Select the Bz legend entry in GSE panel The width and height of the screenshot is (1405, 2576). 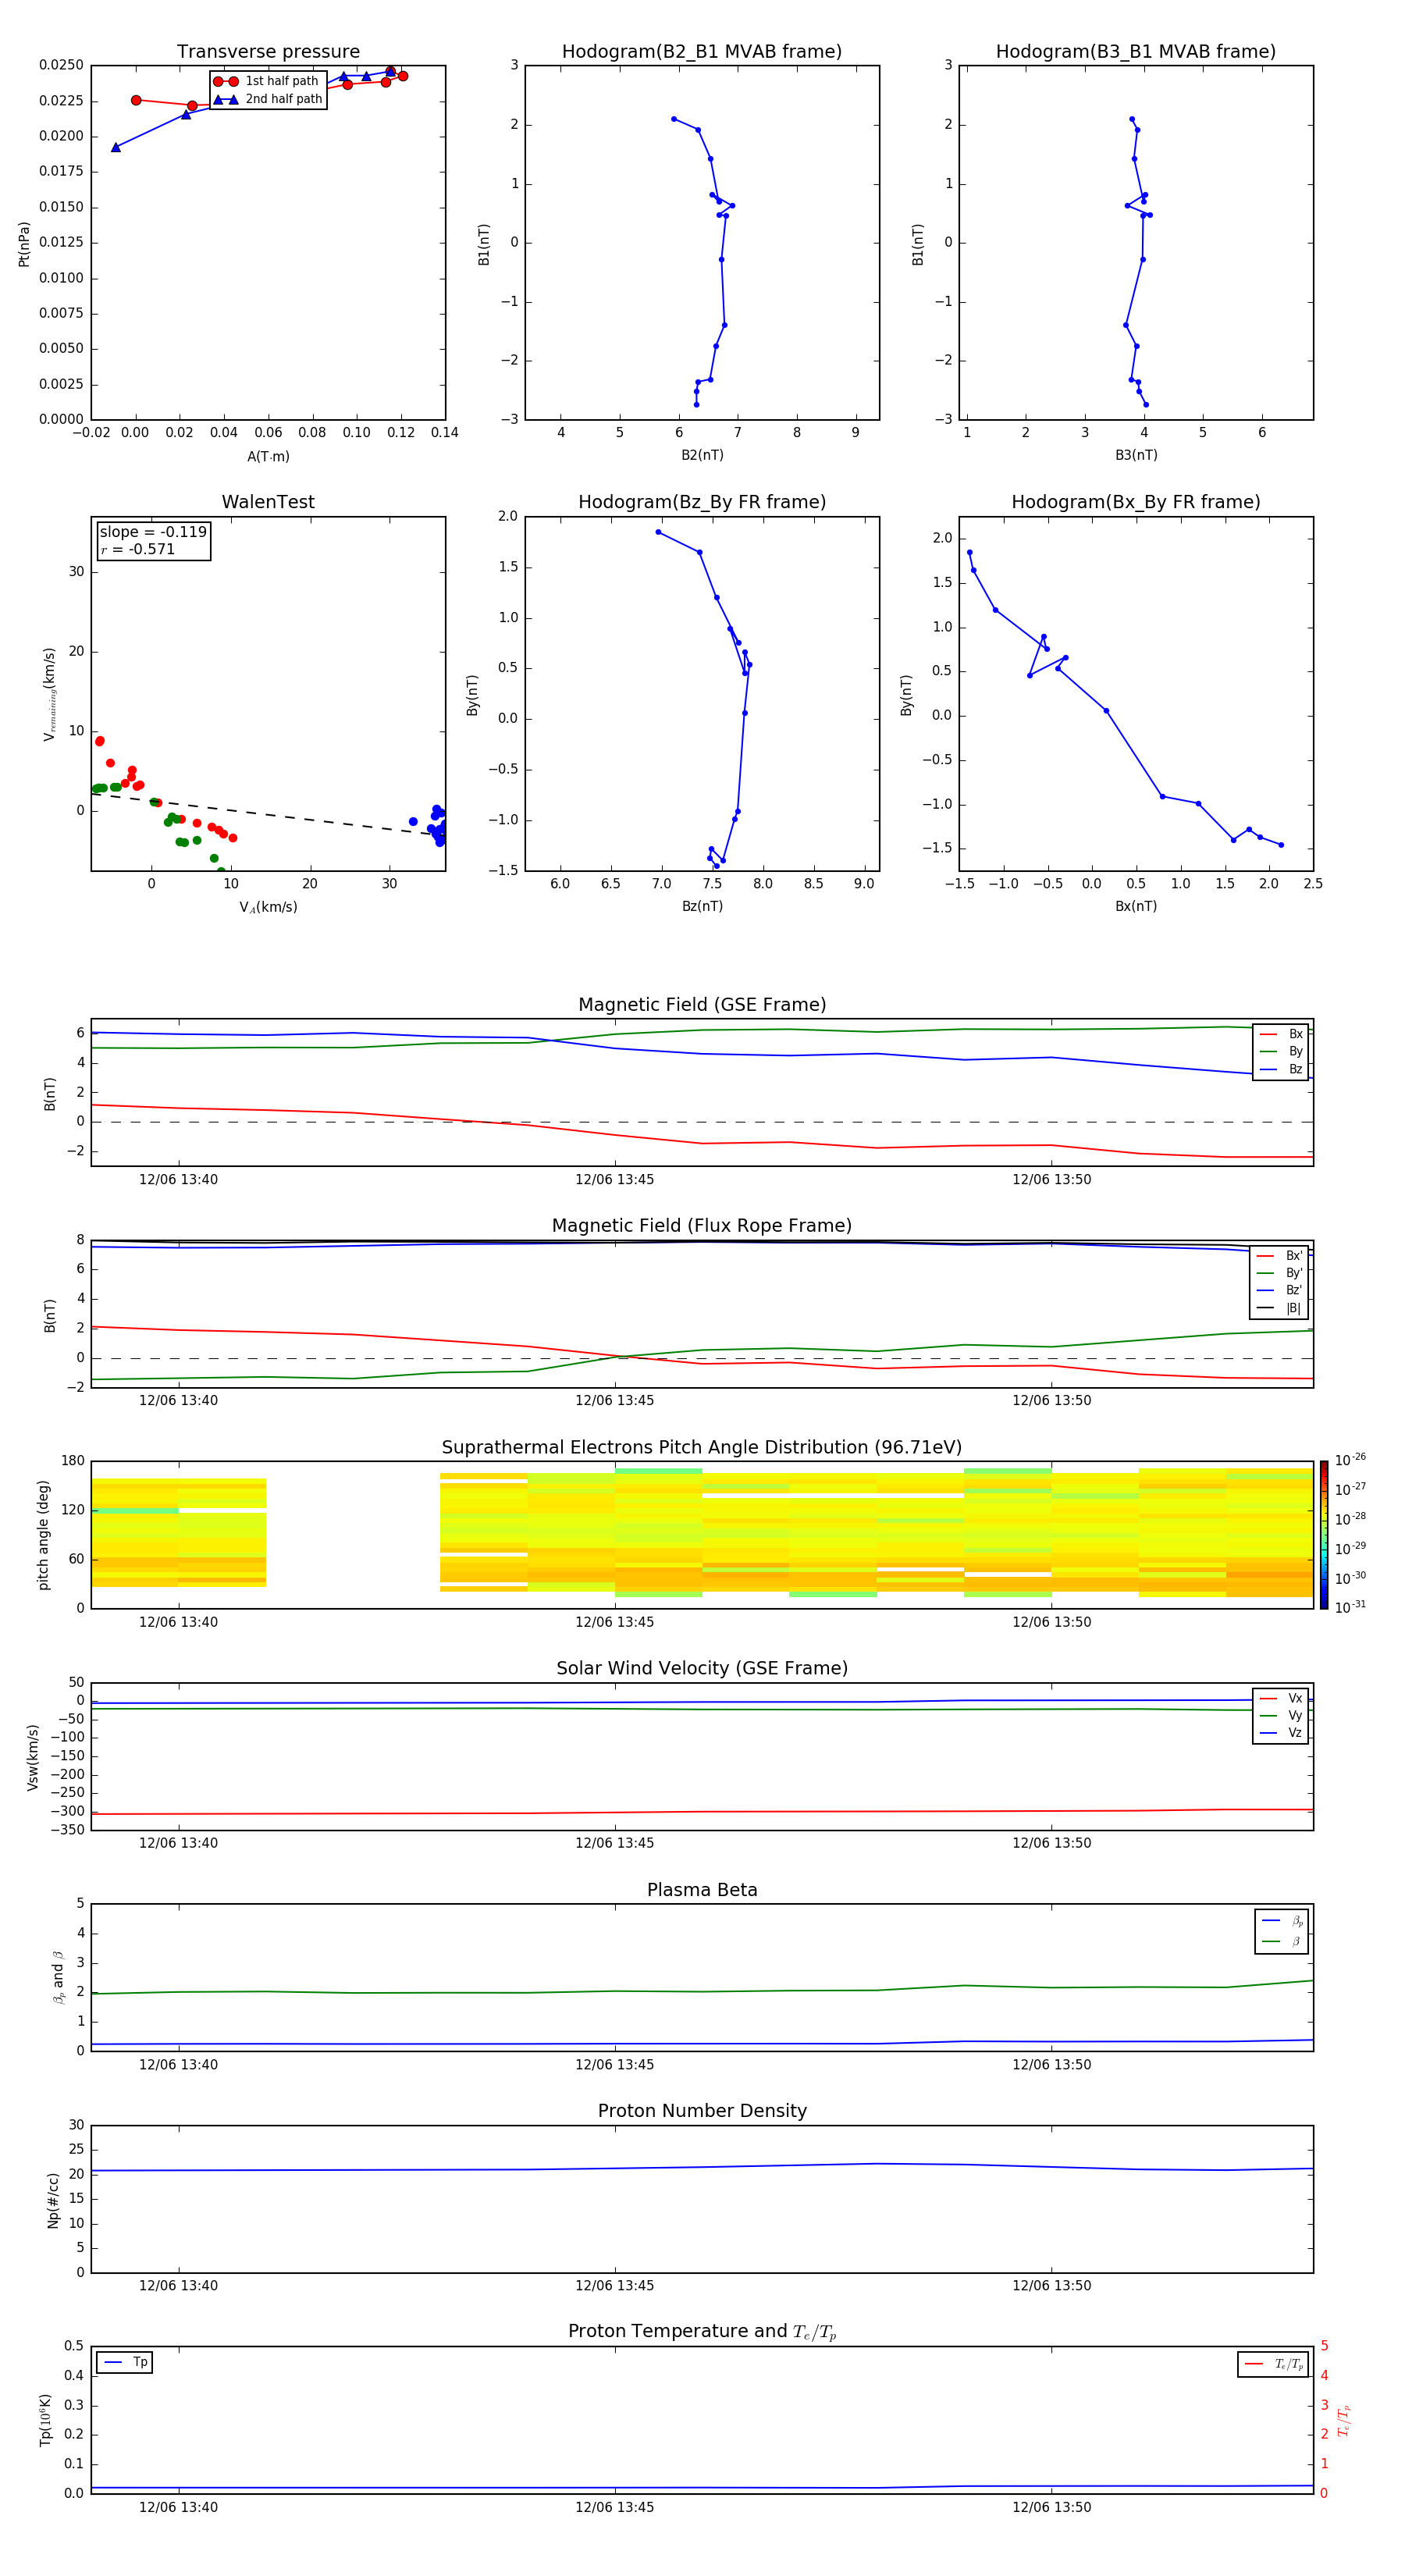click(x=1281, y=1069)
